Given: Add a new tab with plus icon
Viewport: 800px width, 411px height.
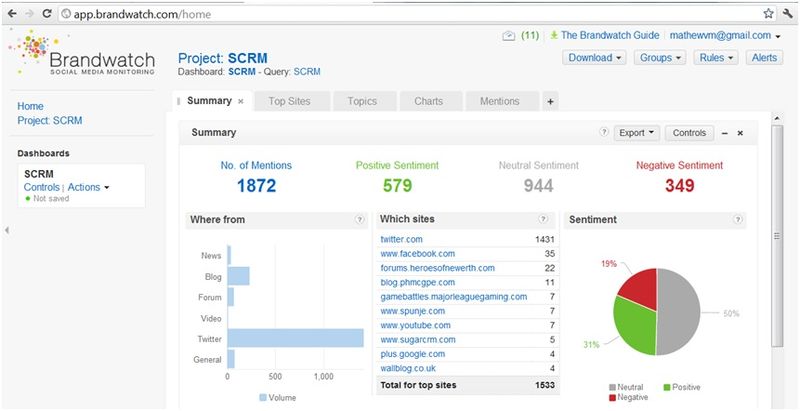Looking at the screenshot, I should 550,101.
